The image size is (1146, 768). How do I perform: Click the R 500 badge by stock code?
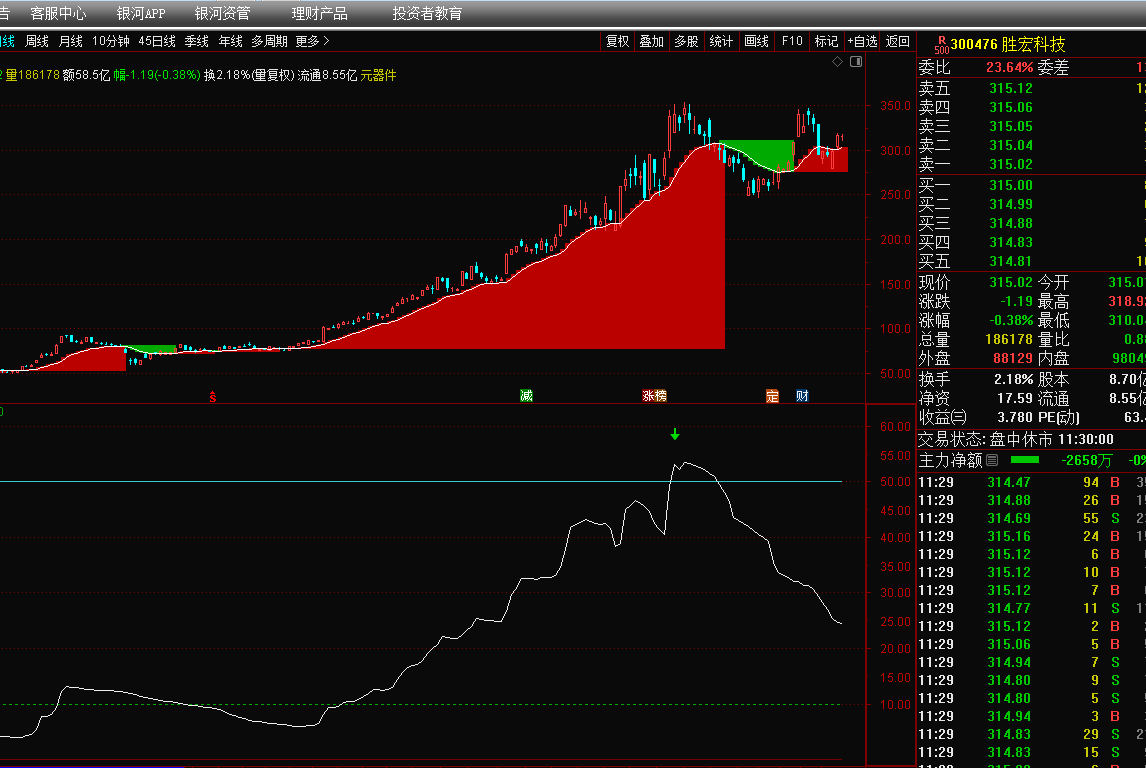(x=941, y=45)
